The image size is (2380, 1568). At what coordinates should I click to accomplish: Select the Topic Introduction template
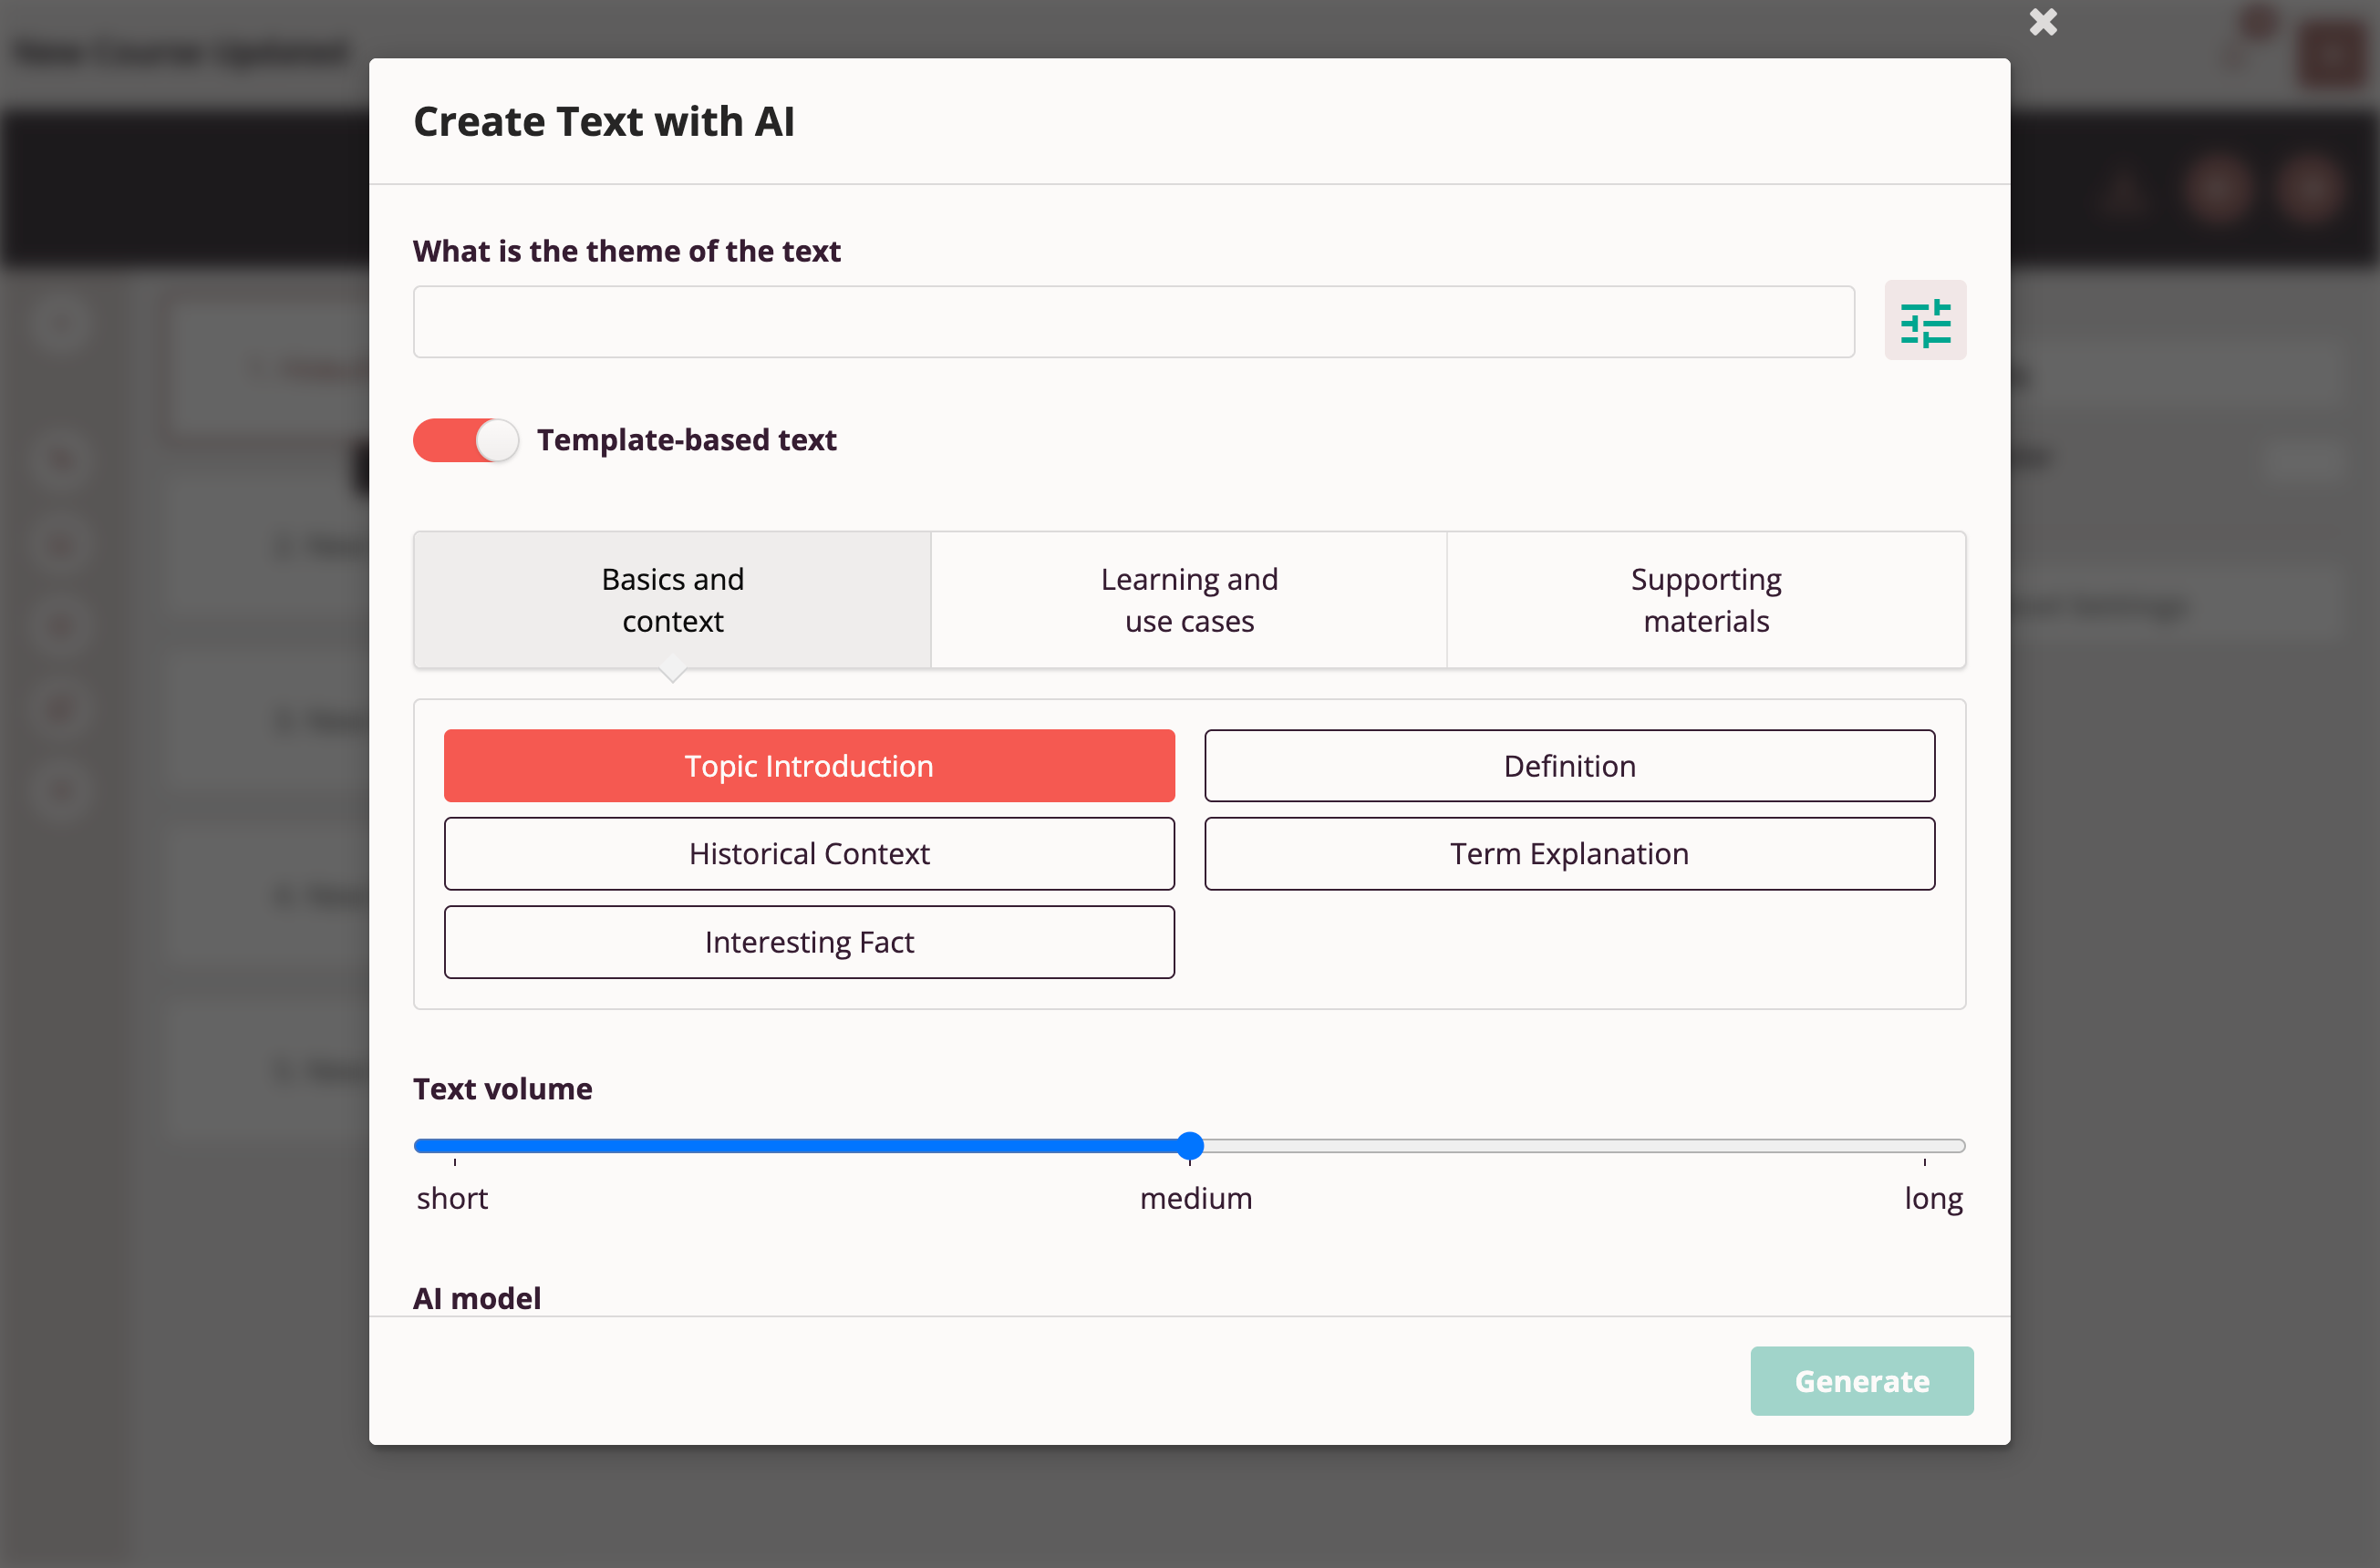[809, 766]
